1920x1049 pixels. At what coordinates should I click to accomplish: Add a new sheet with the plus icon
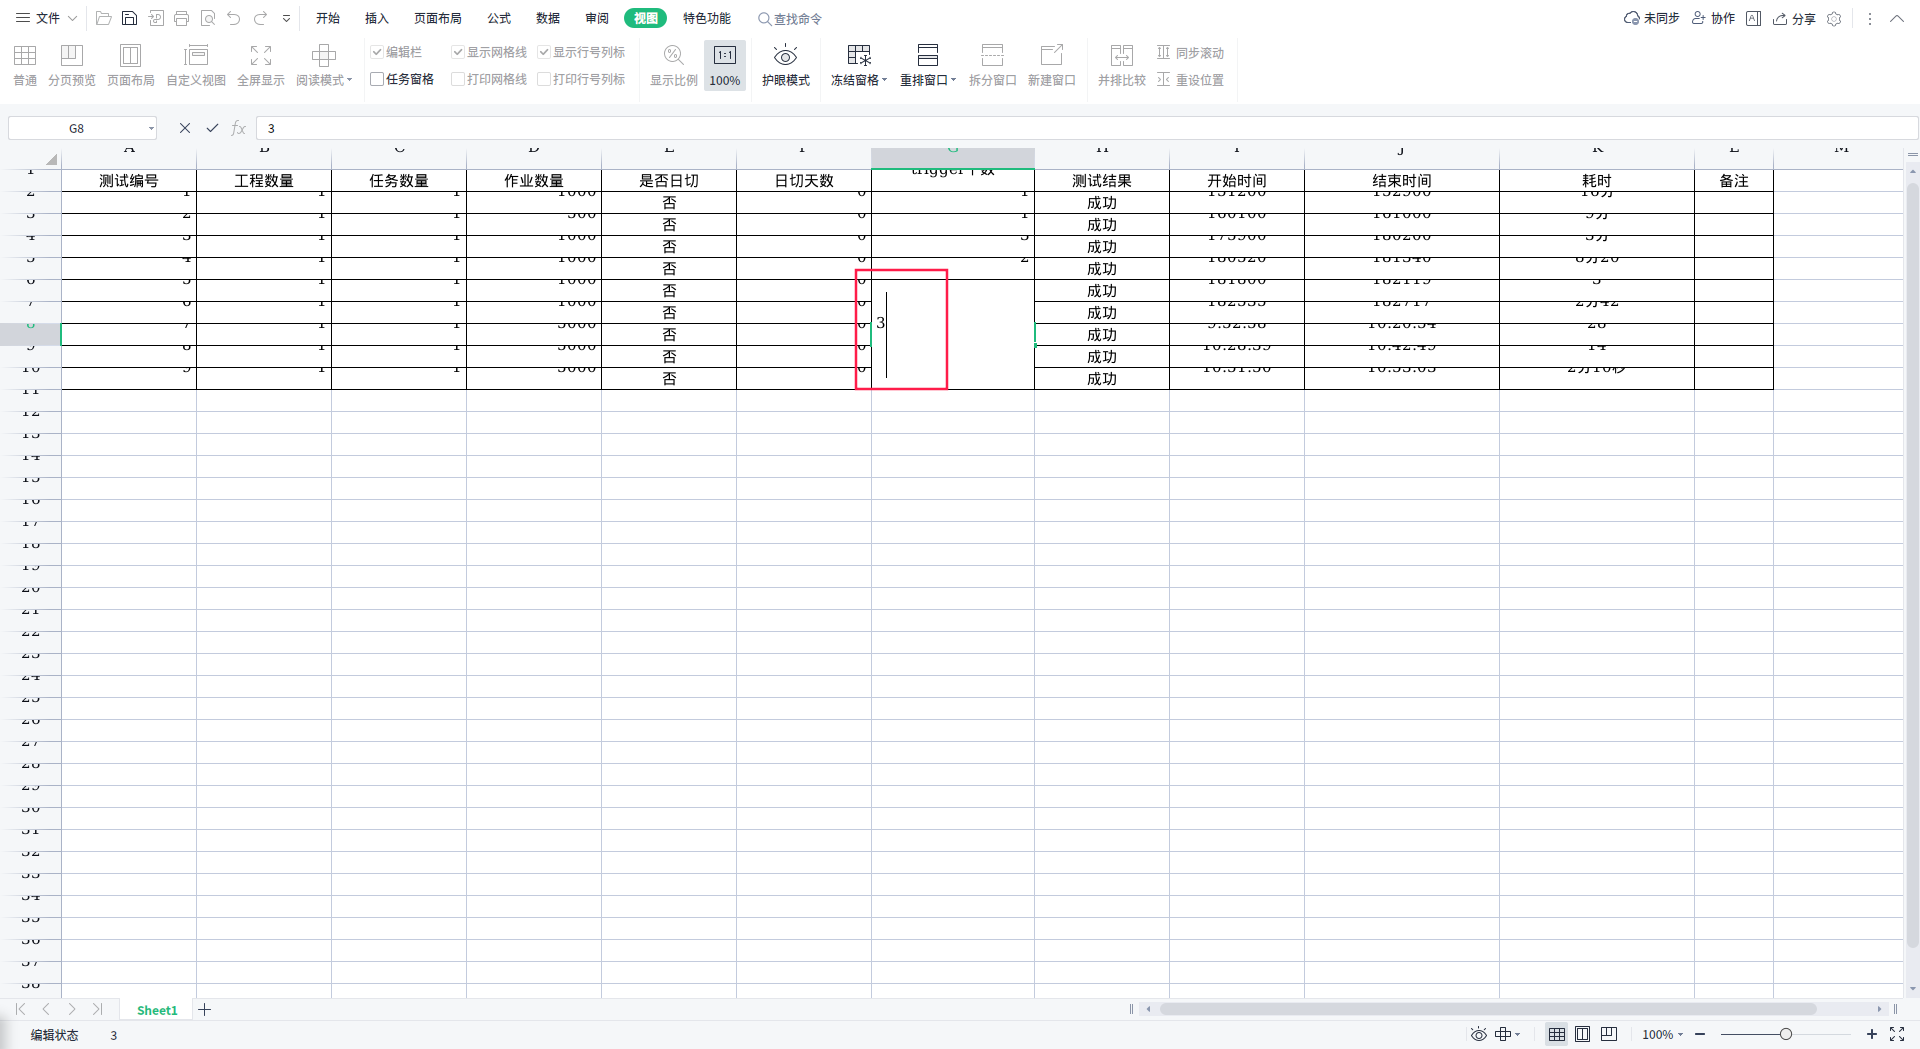205,1010
